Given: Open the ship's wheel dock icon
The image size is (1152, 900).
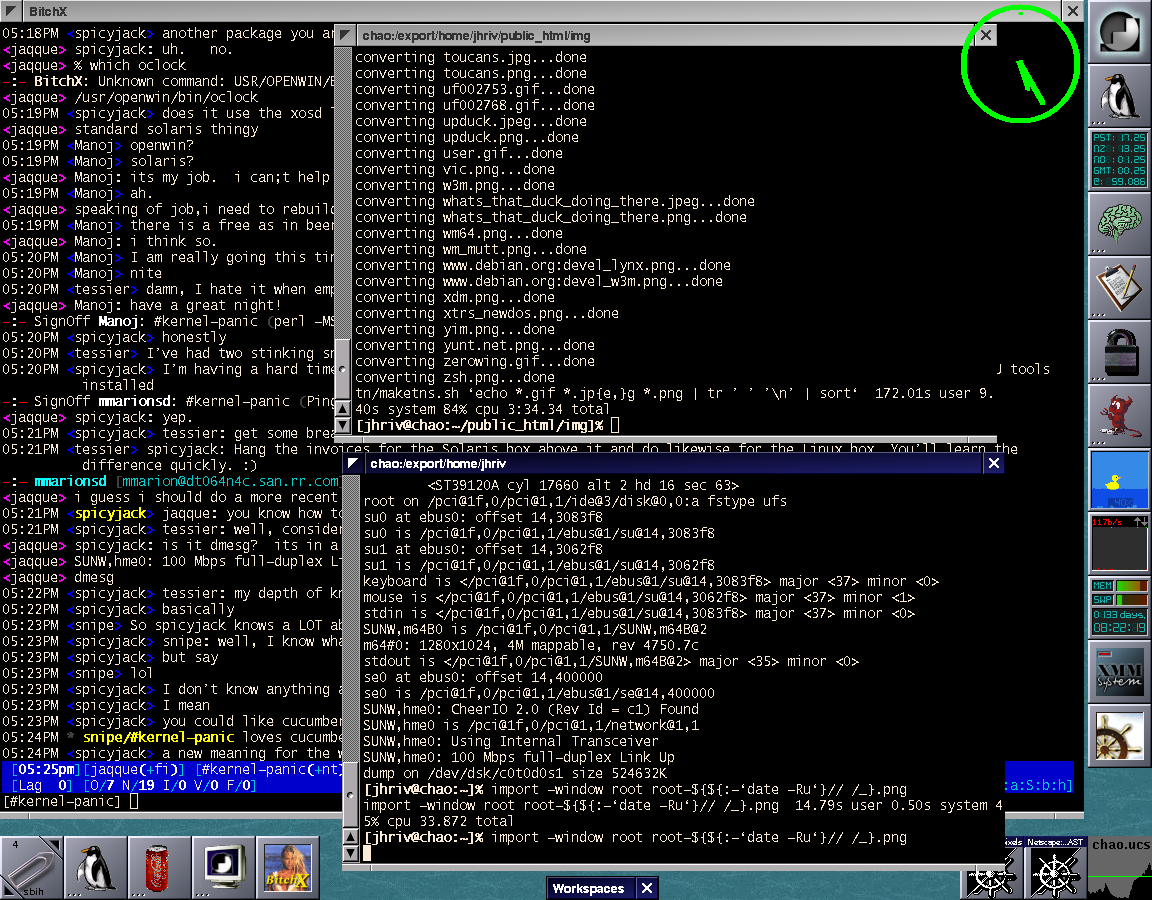Looking at the screenshot, I should [1119, 735].
